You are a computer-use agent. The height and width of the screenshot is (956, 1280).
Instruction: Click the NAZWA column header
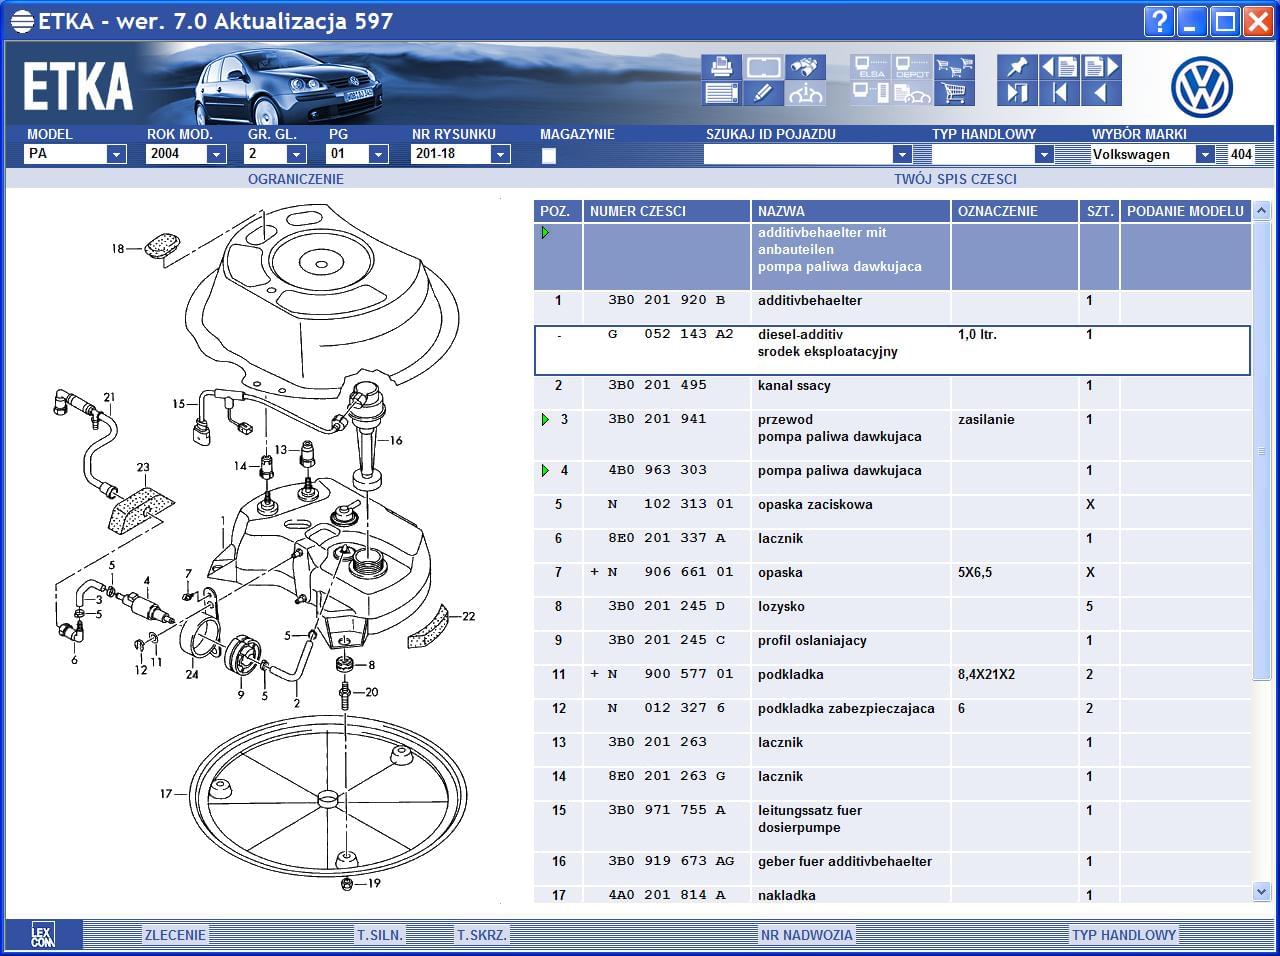tap(851, 211)
